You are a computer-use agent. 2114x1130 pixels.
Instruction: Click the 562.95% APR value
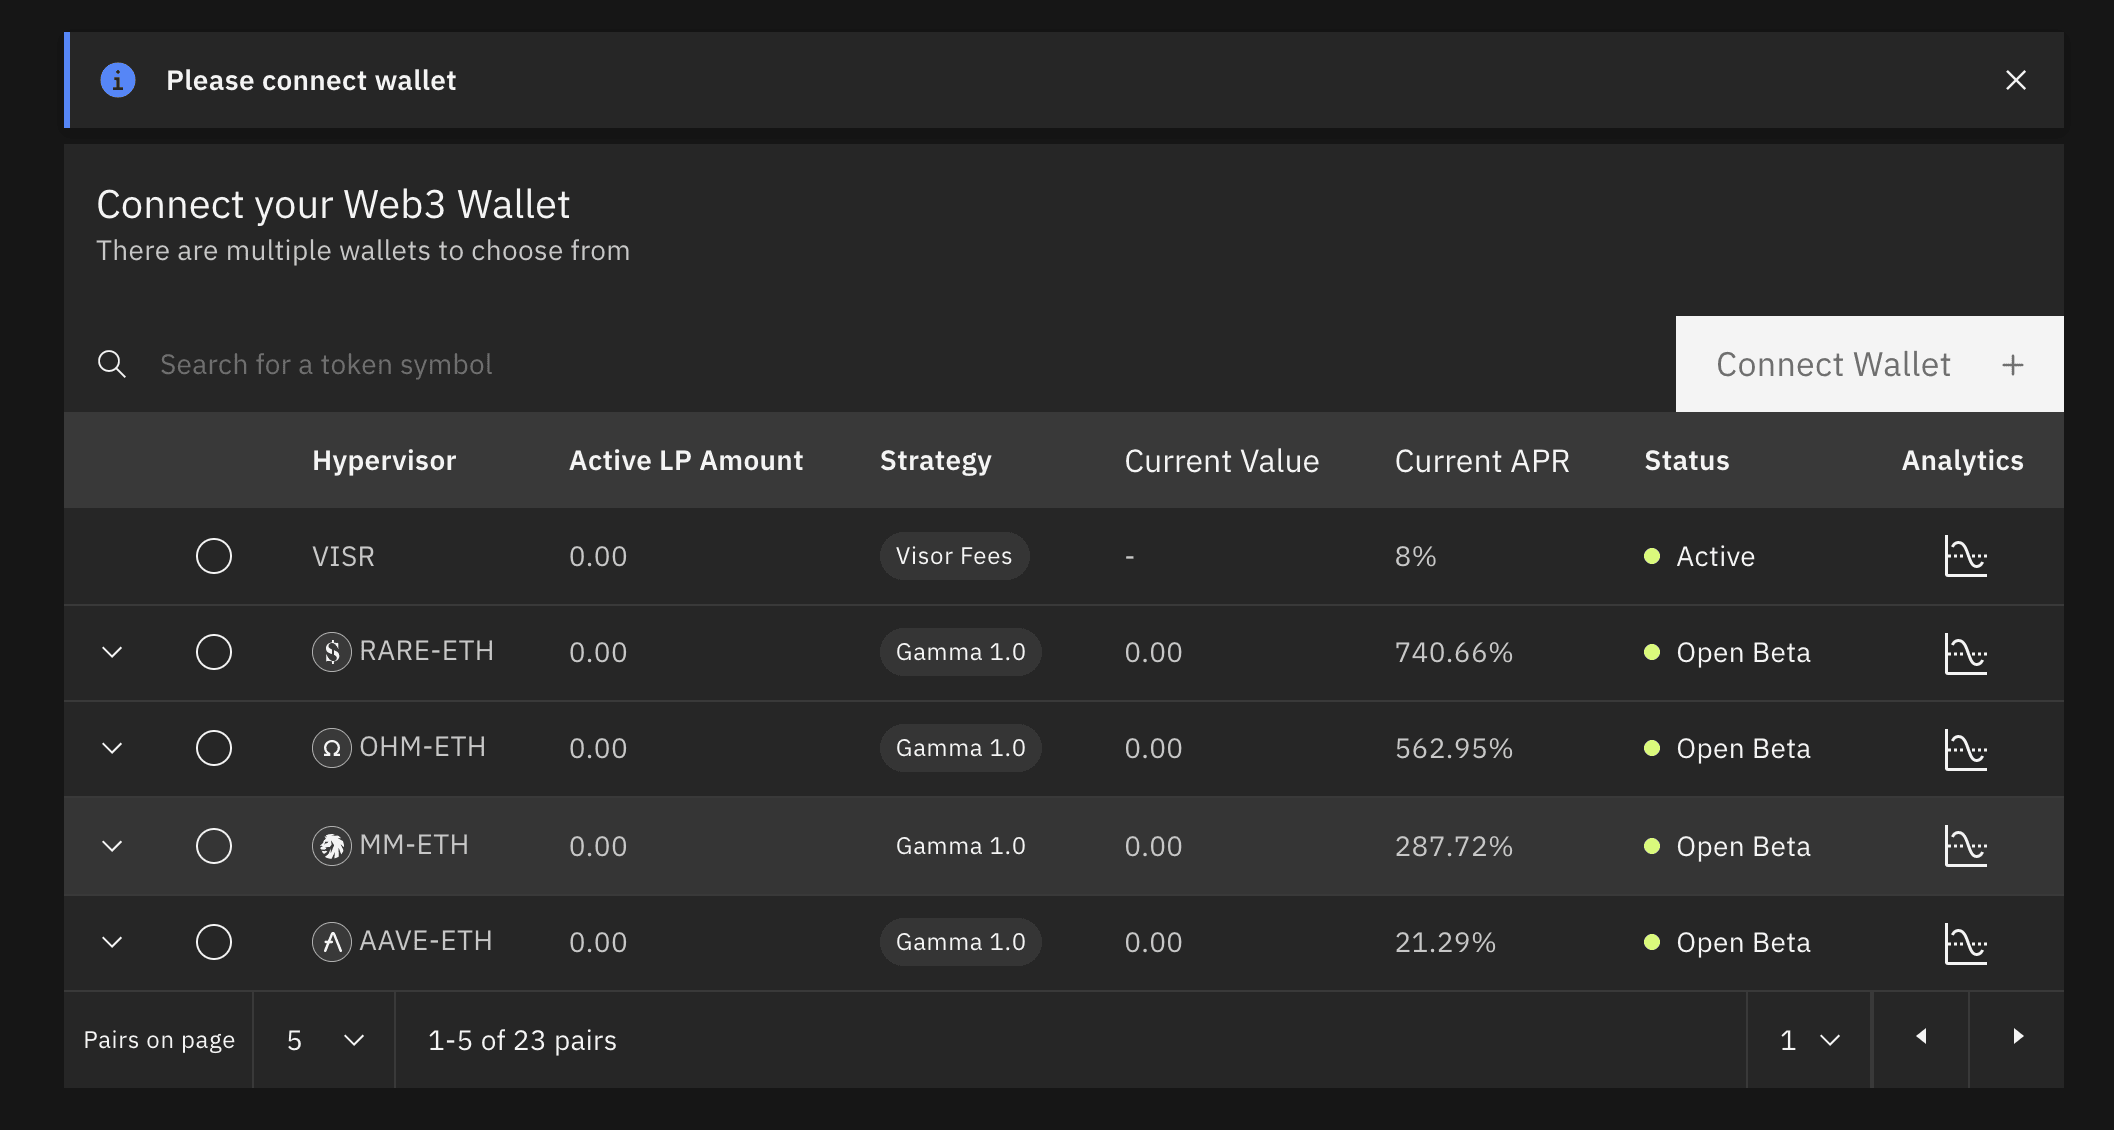coord(1454,748)
